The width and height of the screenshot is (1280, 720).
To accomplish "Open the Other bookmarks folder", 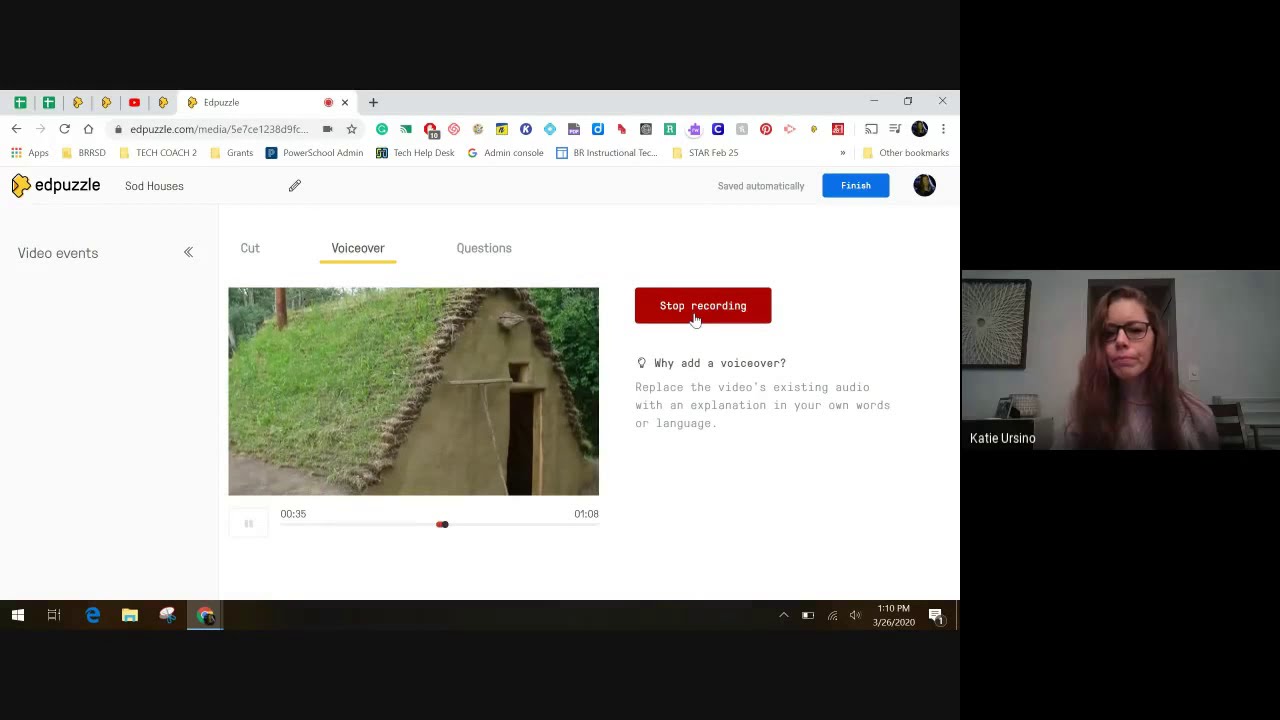I will (906, 153).
